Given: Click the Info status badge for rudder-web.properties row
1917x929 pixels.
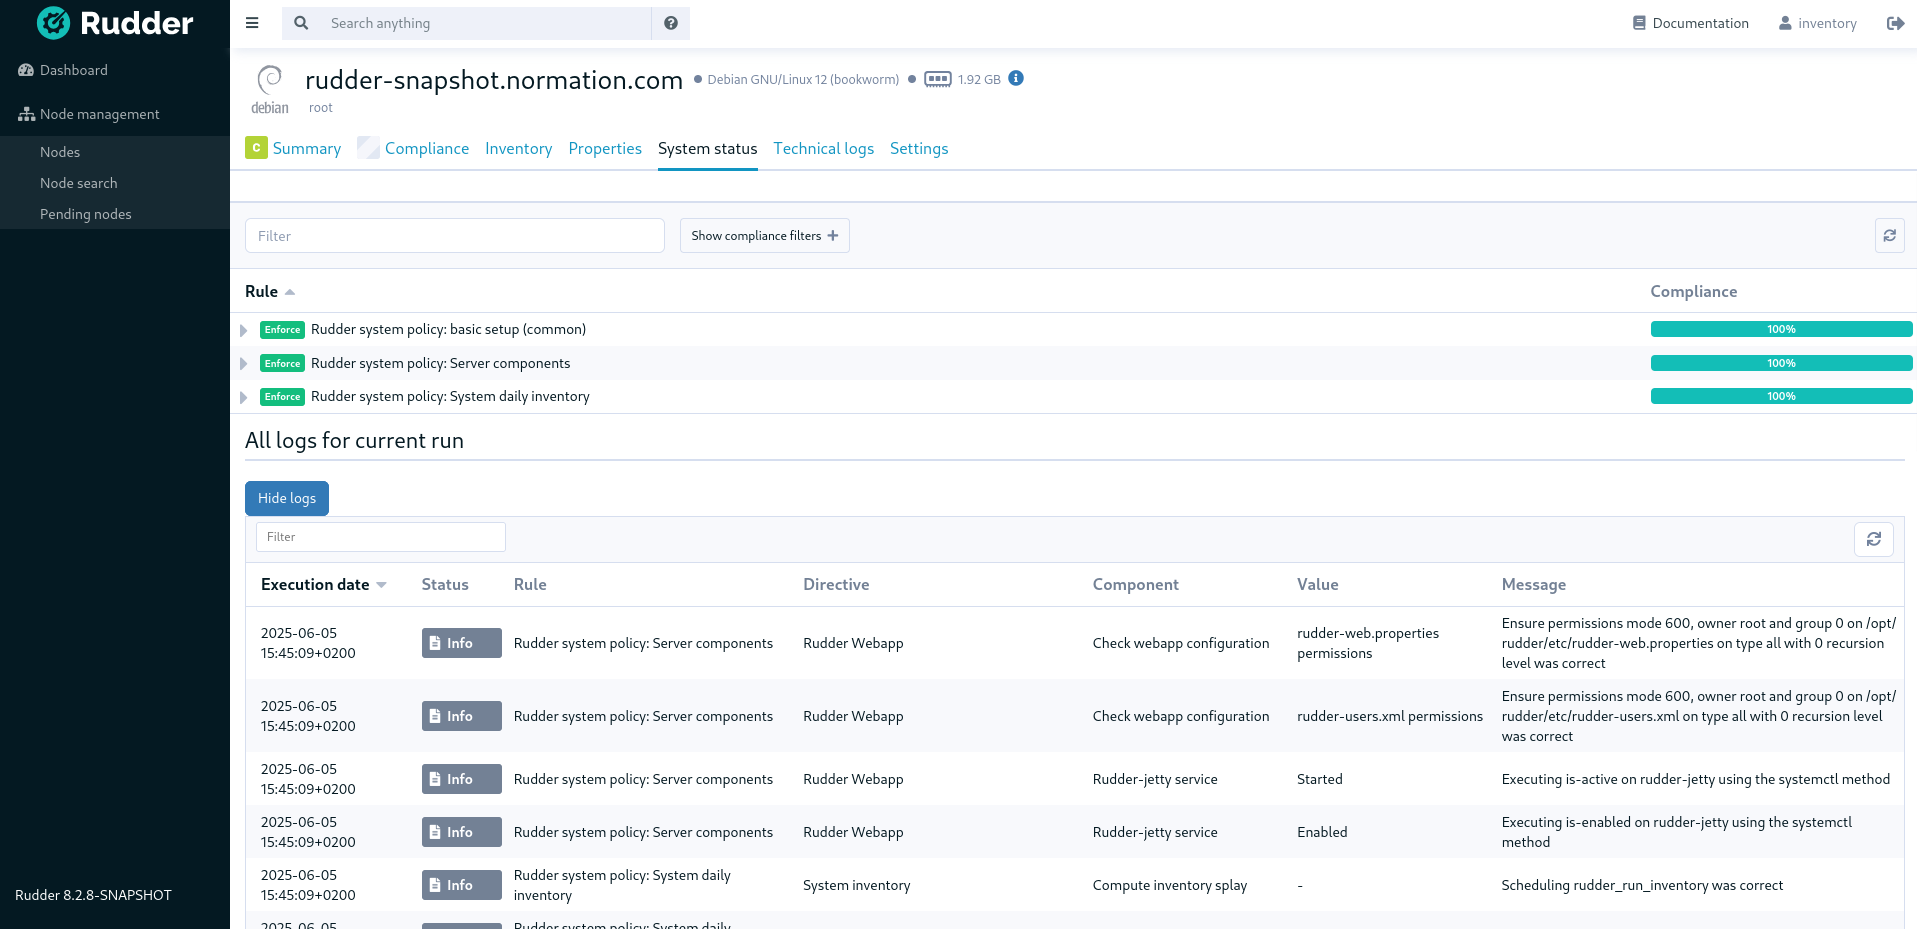Looking at the screenshot, I should [461, 643].
